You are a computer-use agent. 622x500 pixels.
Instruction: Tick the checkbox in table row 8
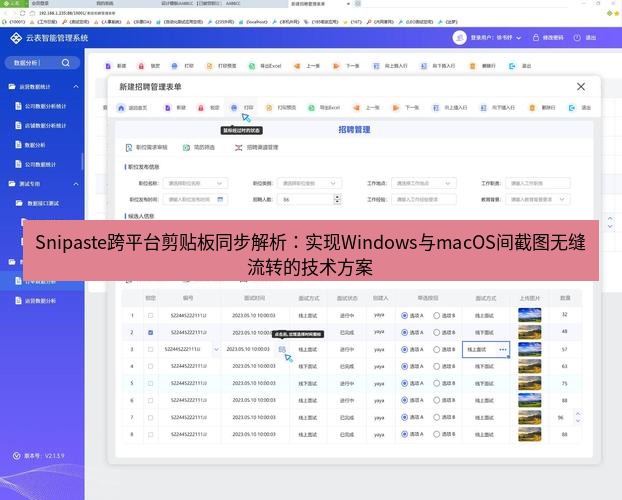point(150,435)
